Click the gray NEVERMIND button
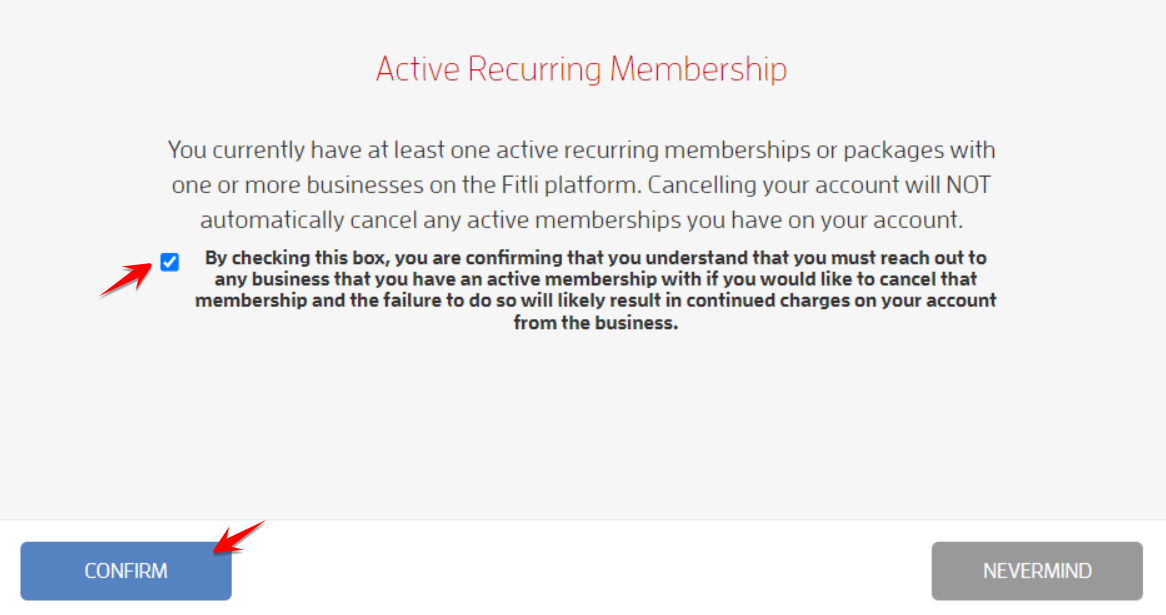 coord(1037,570)
